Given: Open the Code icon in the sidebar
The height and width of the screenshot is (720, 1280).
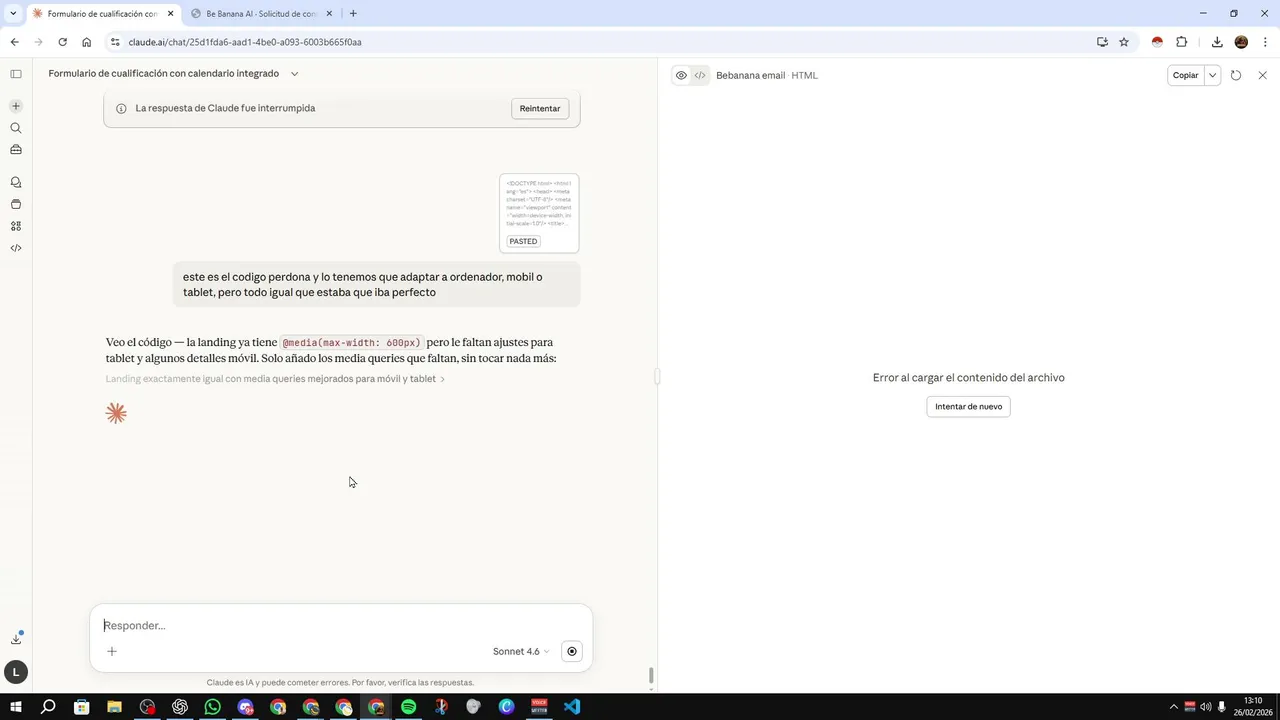Looking at the screenshot, I should point(16,248).
